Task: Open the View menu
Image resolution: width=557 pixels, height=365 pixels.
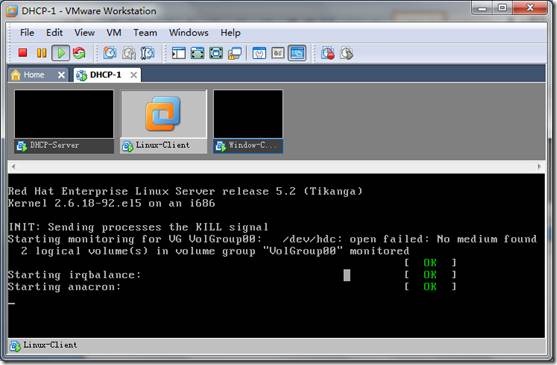Action: [85, 33]
